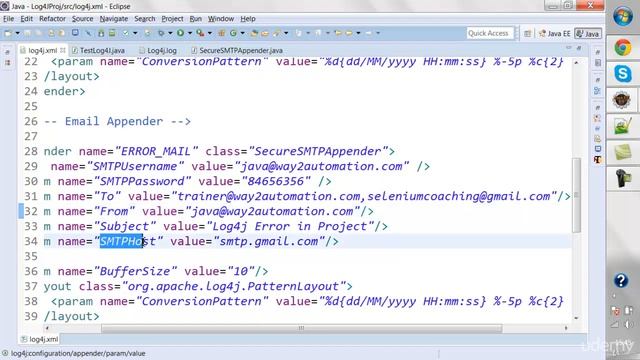Click "Email Appender" comment on line 26
Screen dimensions: 640x360
(x=113, y=122)
